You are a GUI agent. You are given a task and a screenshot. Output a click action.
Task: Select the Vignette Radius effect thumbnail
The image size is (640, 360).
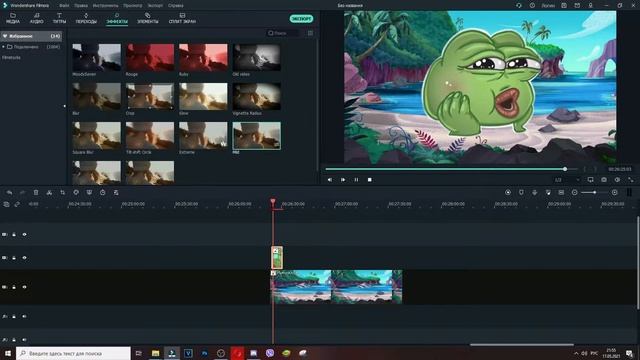click(x=257, y=96)
